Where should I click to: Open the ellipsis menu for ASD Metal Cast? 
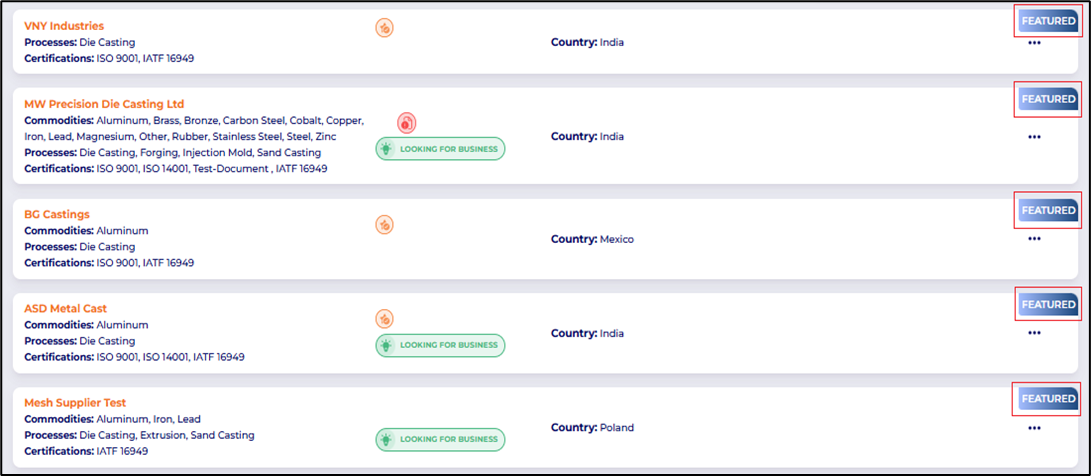click(x=1034, y=333)
